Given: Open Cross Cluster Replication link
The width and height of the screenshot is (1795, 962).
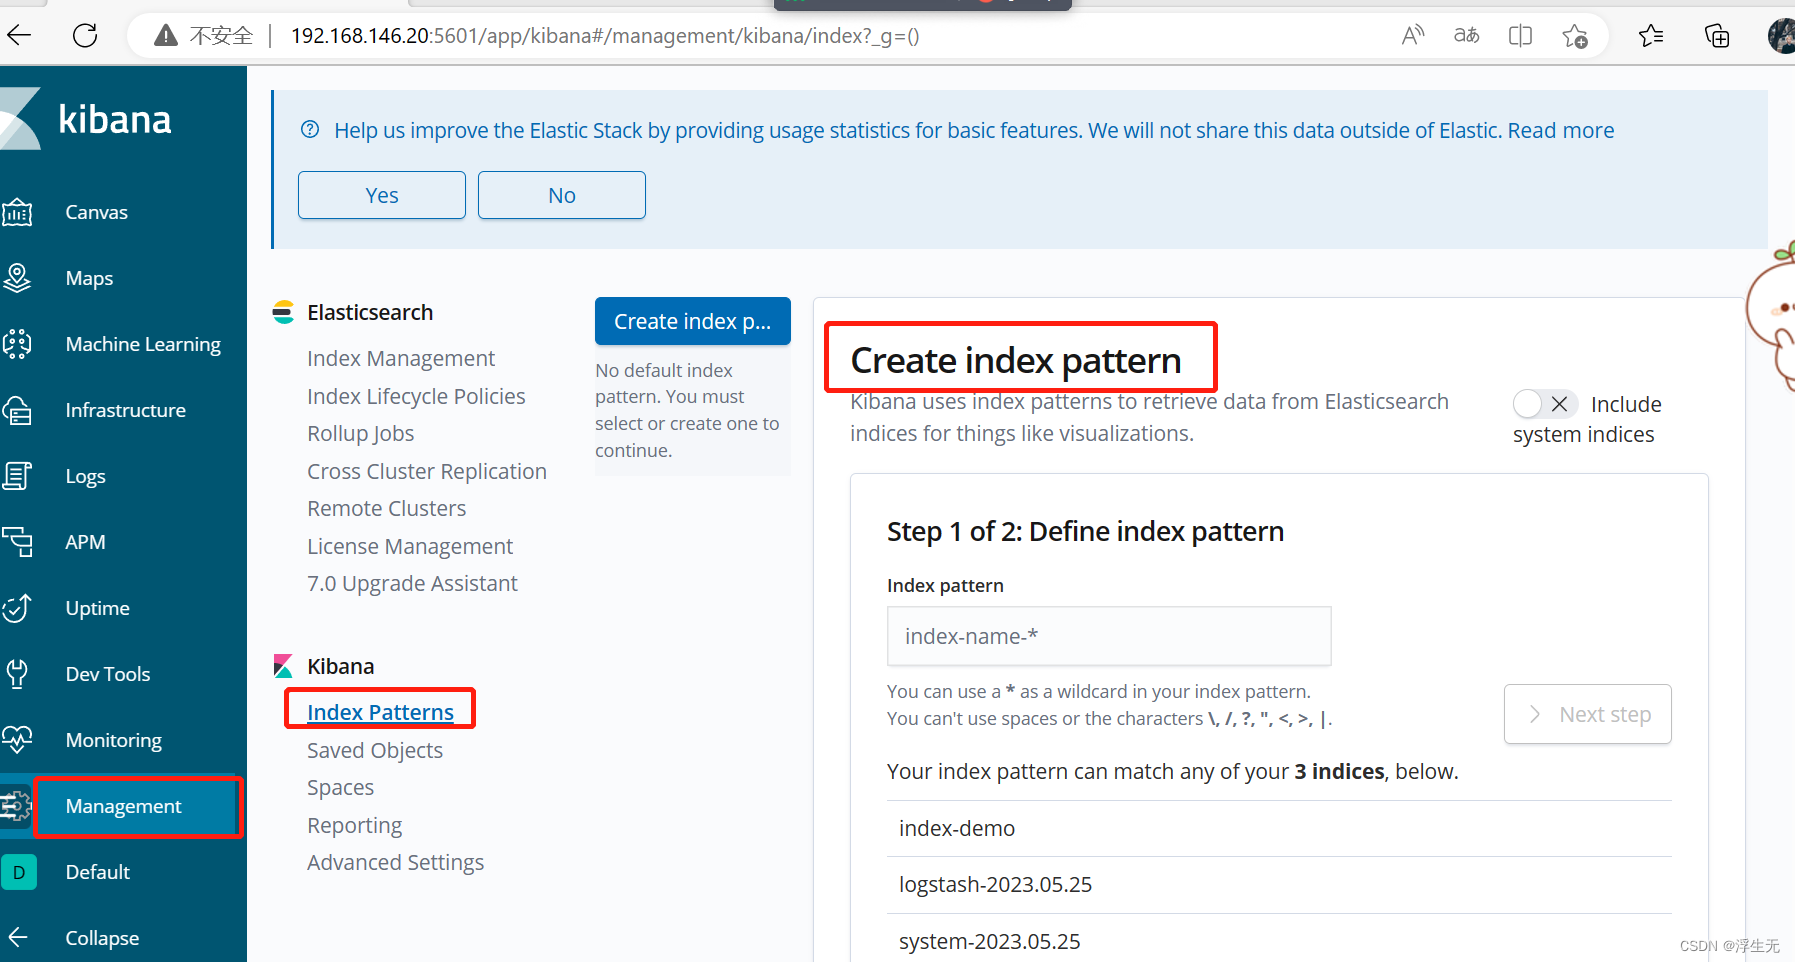Looking at the screenshot, I should [x=427, y=471].
